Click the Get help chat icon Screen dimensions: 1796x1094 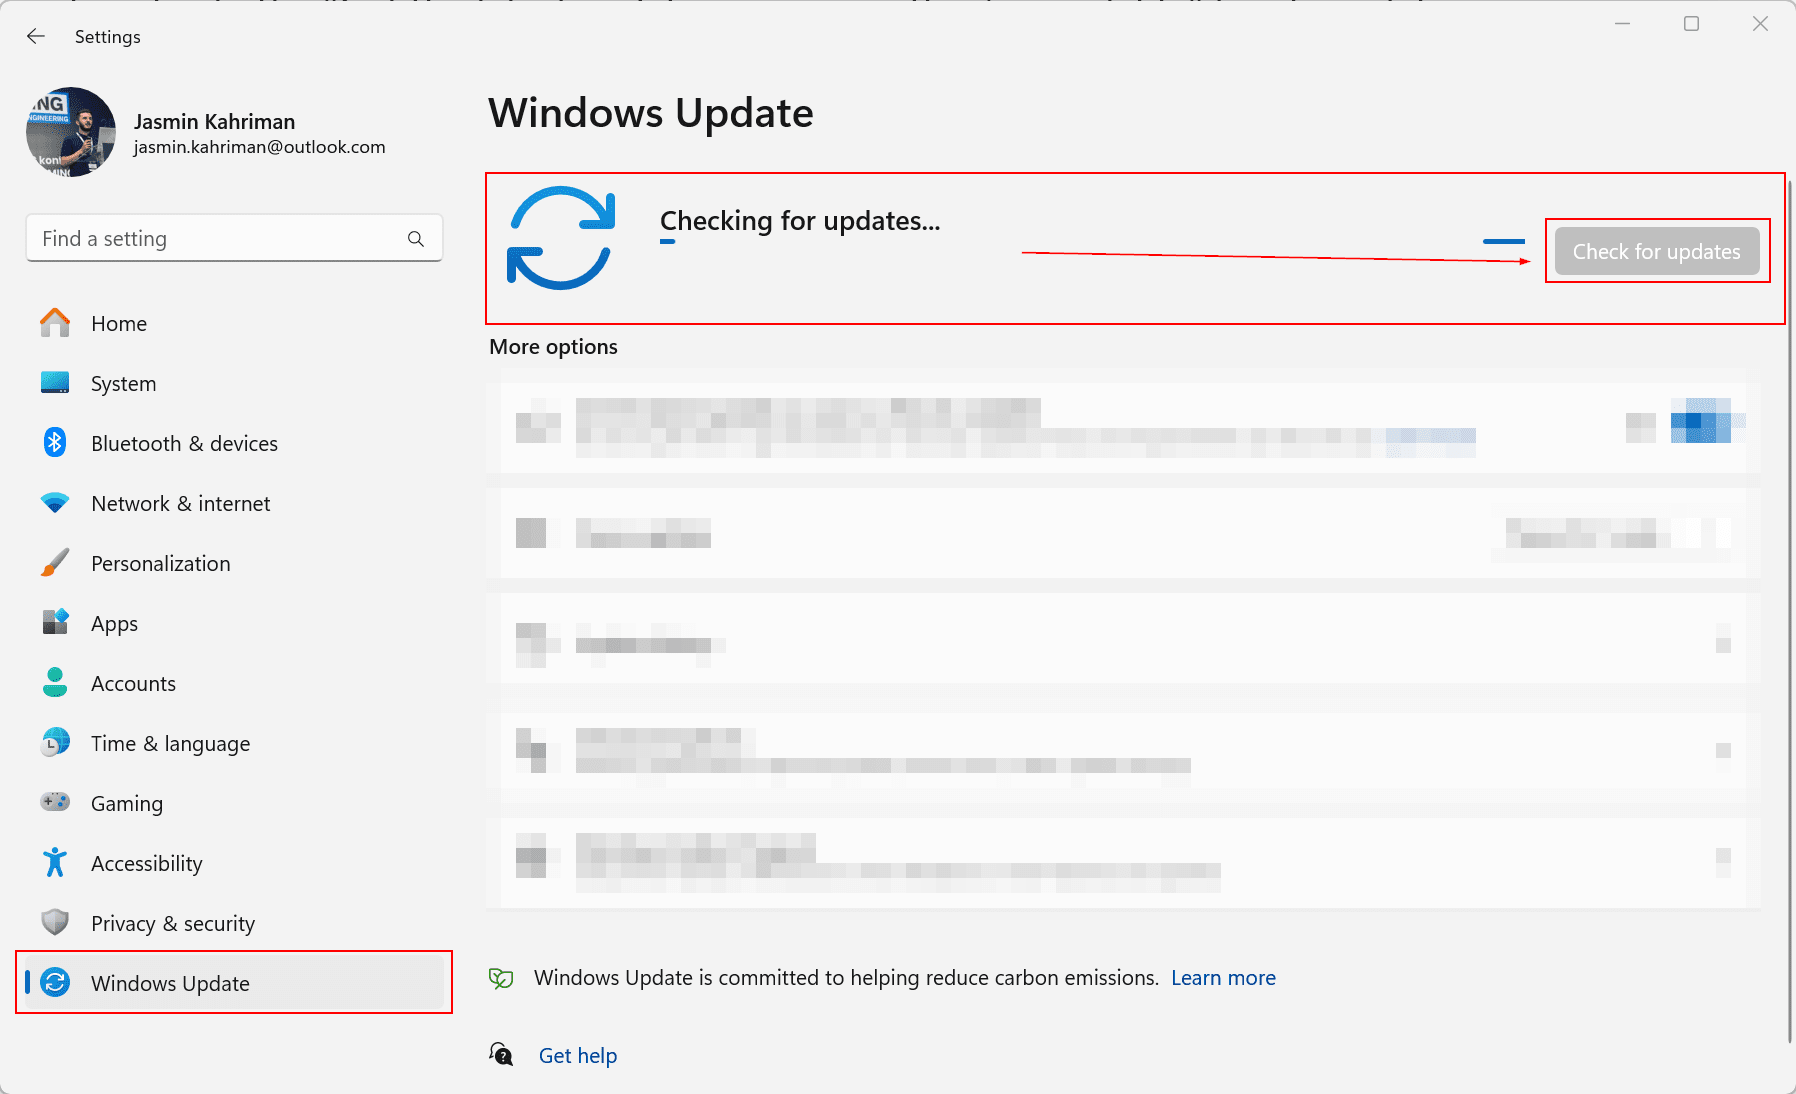click(501, 1054)
